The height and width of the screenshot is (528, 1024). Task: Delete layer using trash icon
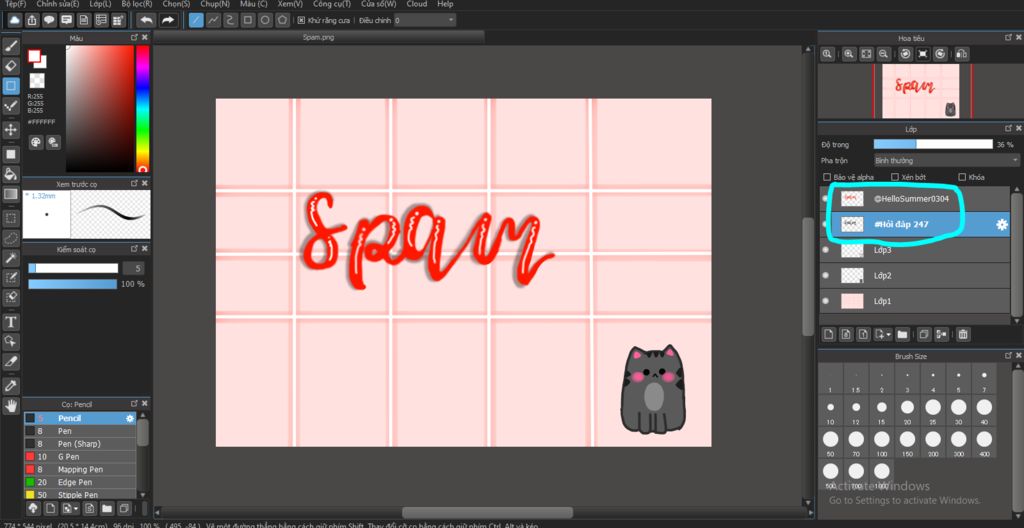963,334
